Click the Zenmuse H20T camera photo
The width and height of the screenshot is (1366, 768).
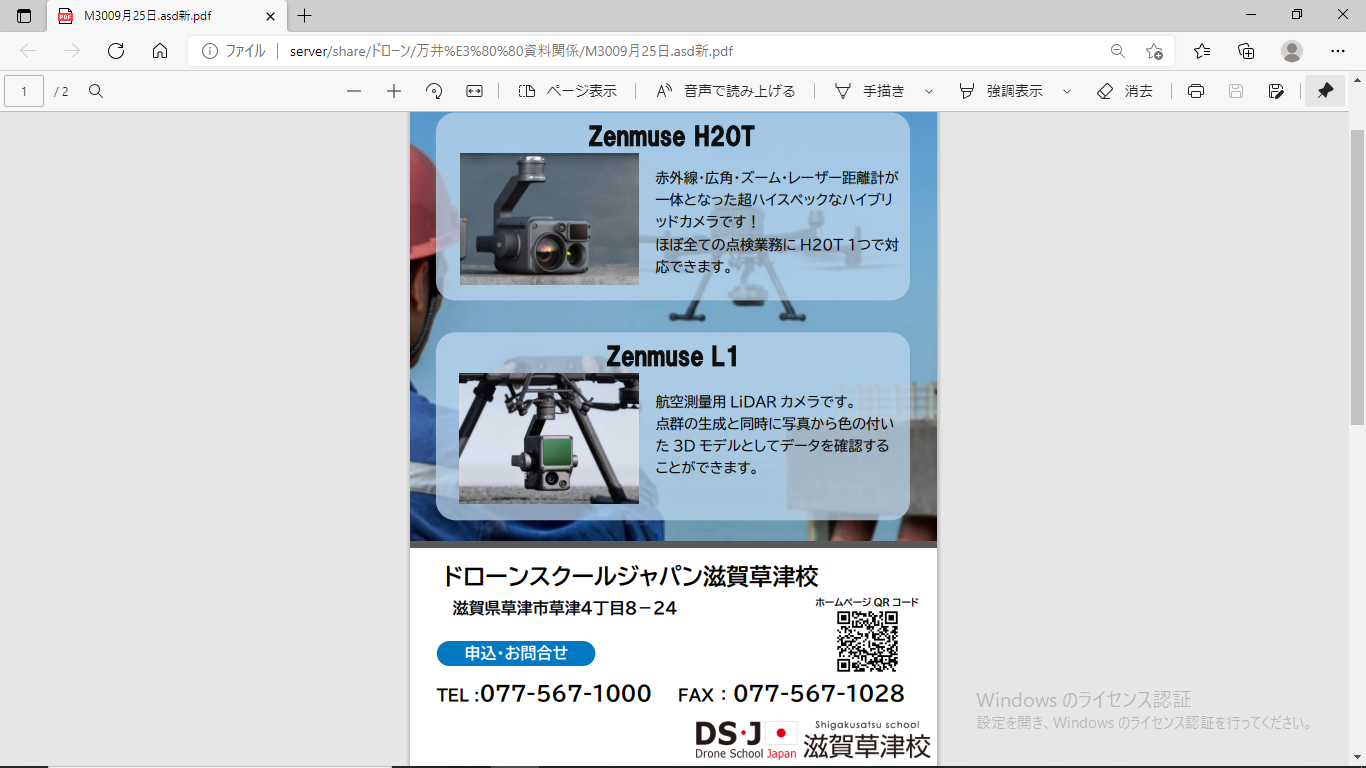pyautogui.click(x=549, y=219)
